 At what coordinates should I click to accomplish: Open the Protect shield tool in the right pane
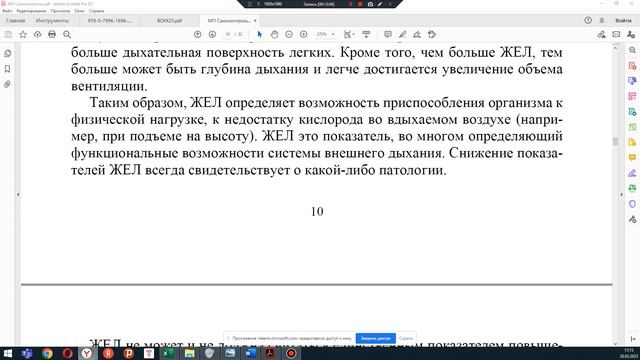click(x=632, y=204)
